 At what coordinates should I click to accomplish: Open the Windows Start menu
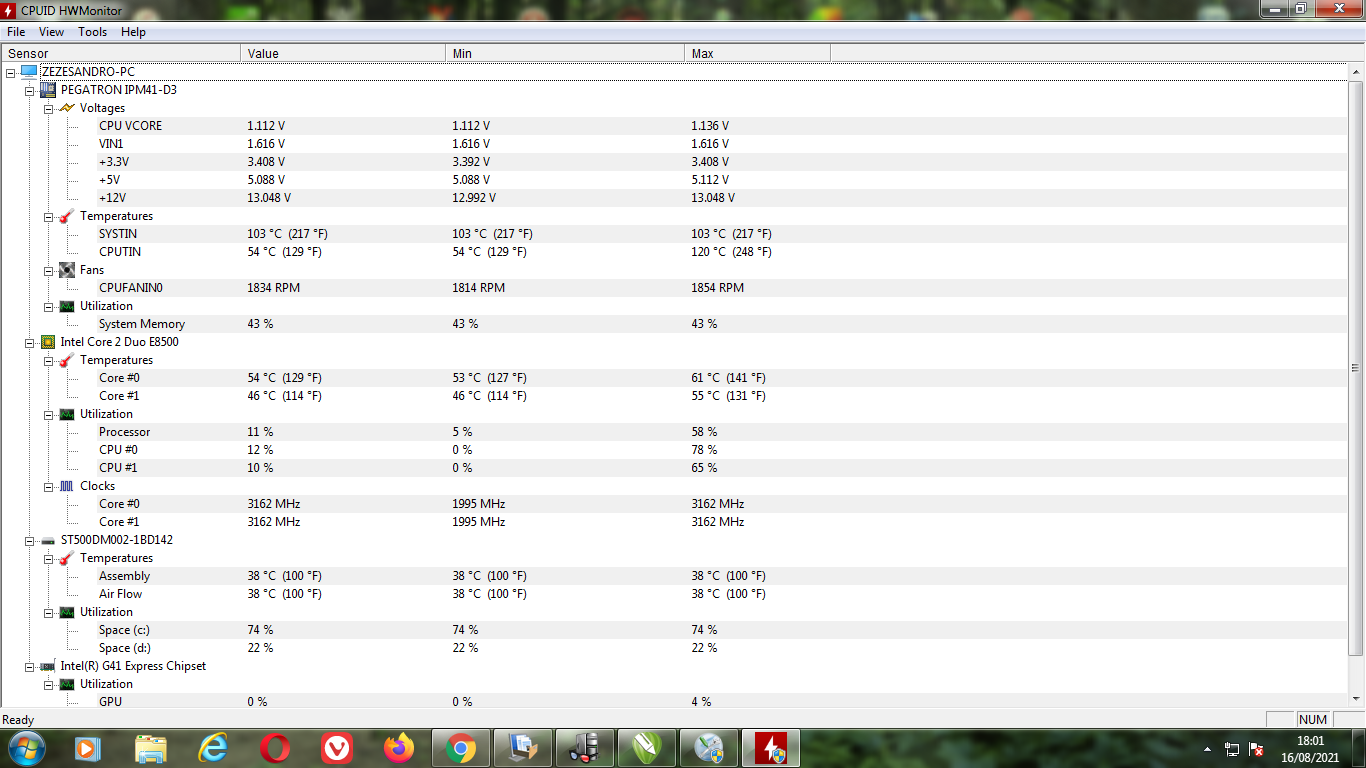27,747
